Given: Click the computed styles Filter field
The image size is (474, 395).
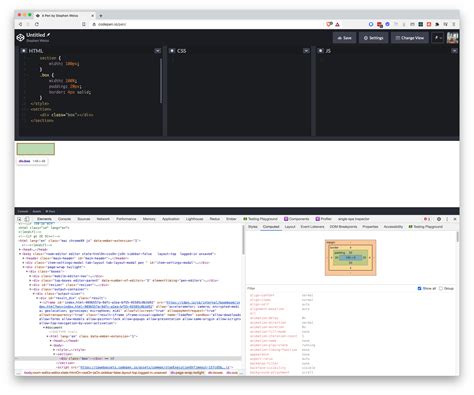Looking at the screenshot, I should click(x=330, y=288).
